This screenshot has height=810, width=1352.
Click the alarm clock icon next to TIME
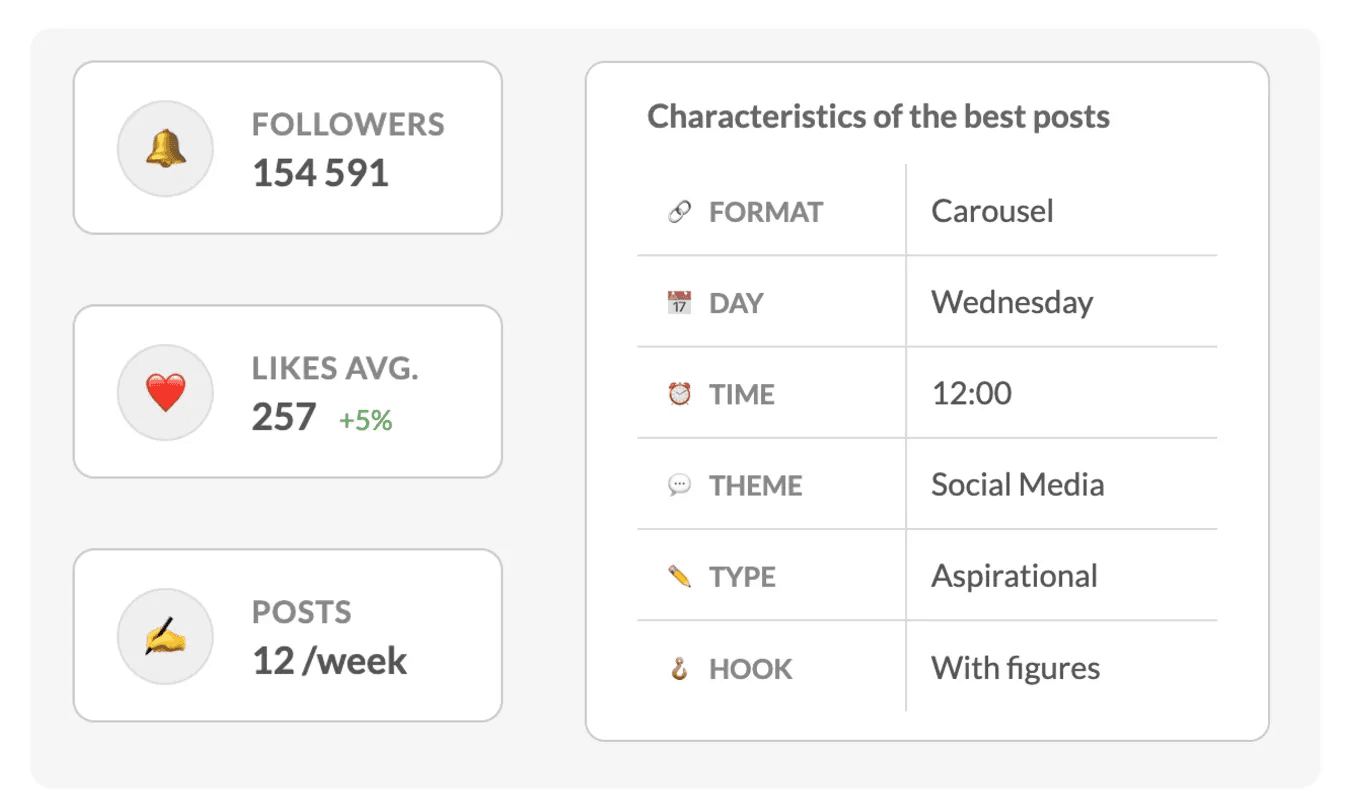coord(680,394)
